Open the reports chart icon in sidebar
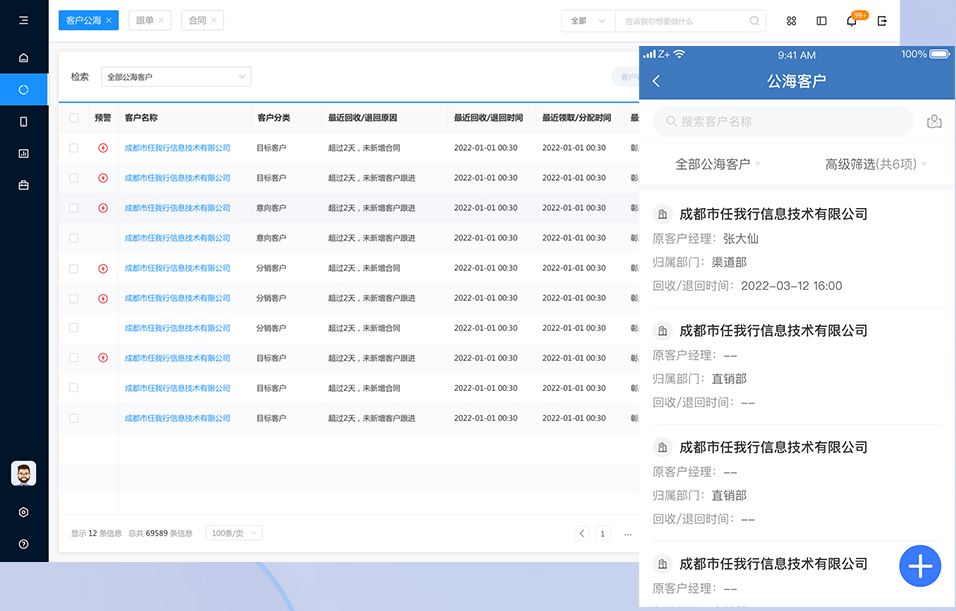Viewport: 956px width, 611px height. coord(23,153)
